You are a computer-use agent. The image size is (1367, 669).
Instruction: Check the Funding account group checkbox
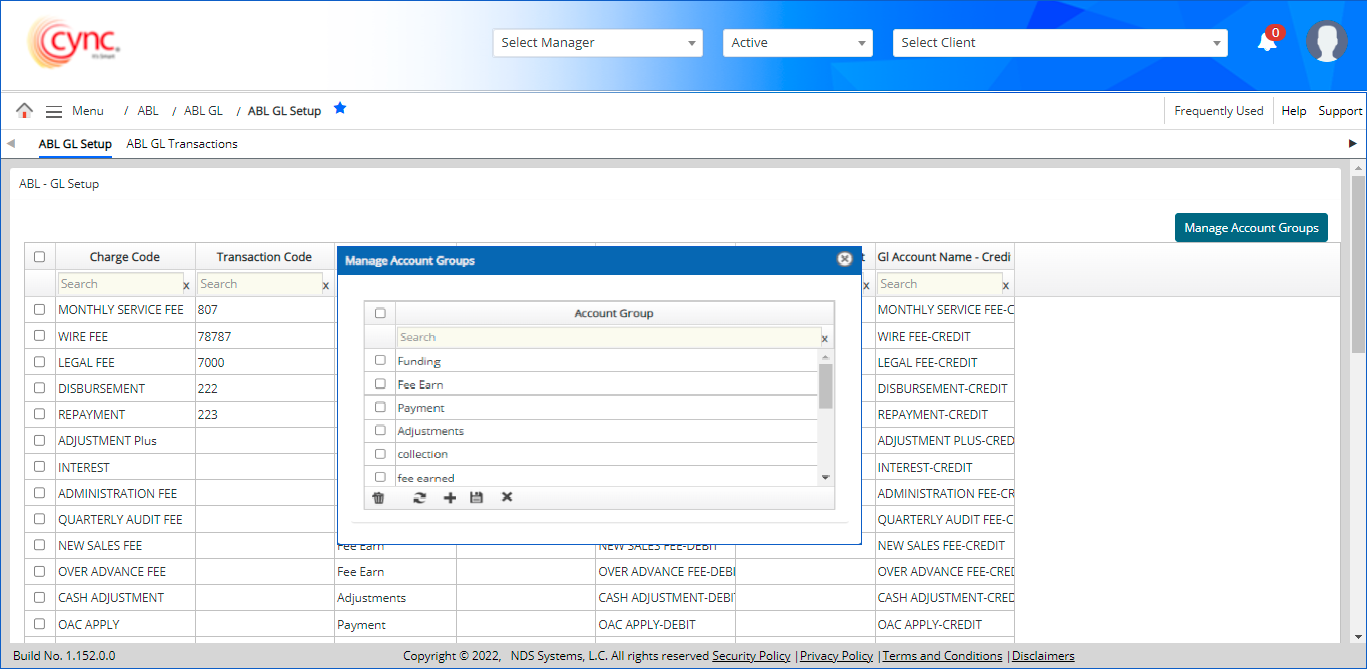point(380,360)
